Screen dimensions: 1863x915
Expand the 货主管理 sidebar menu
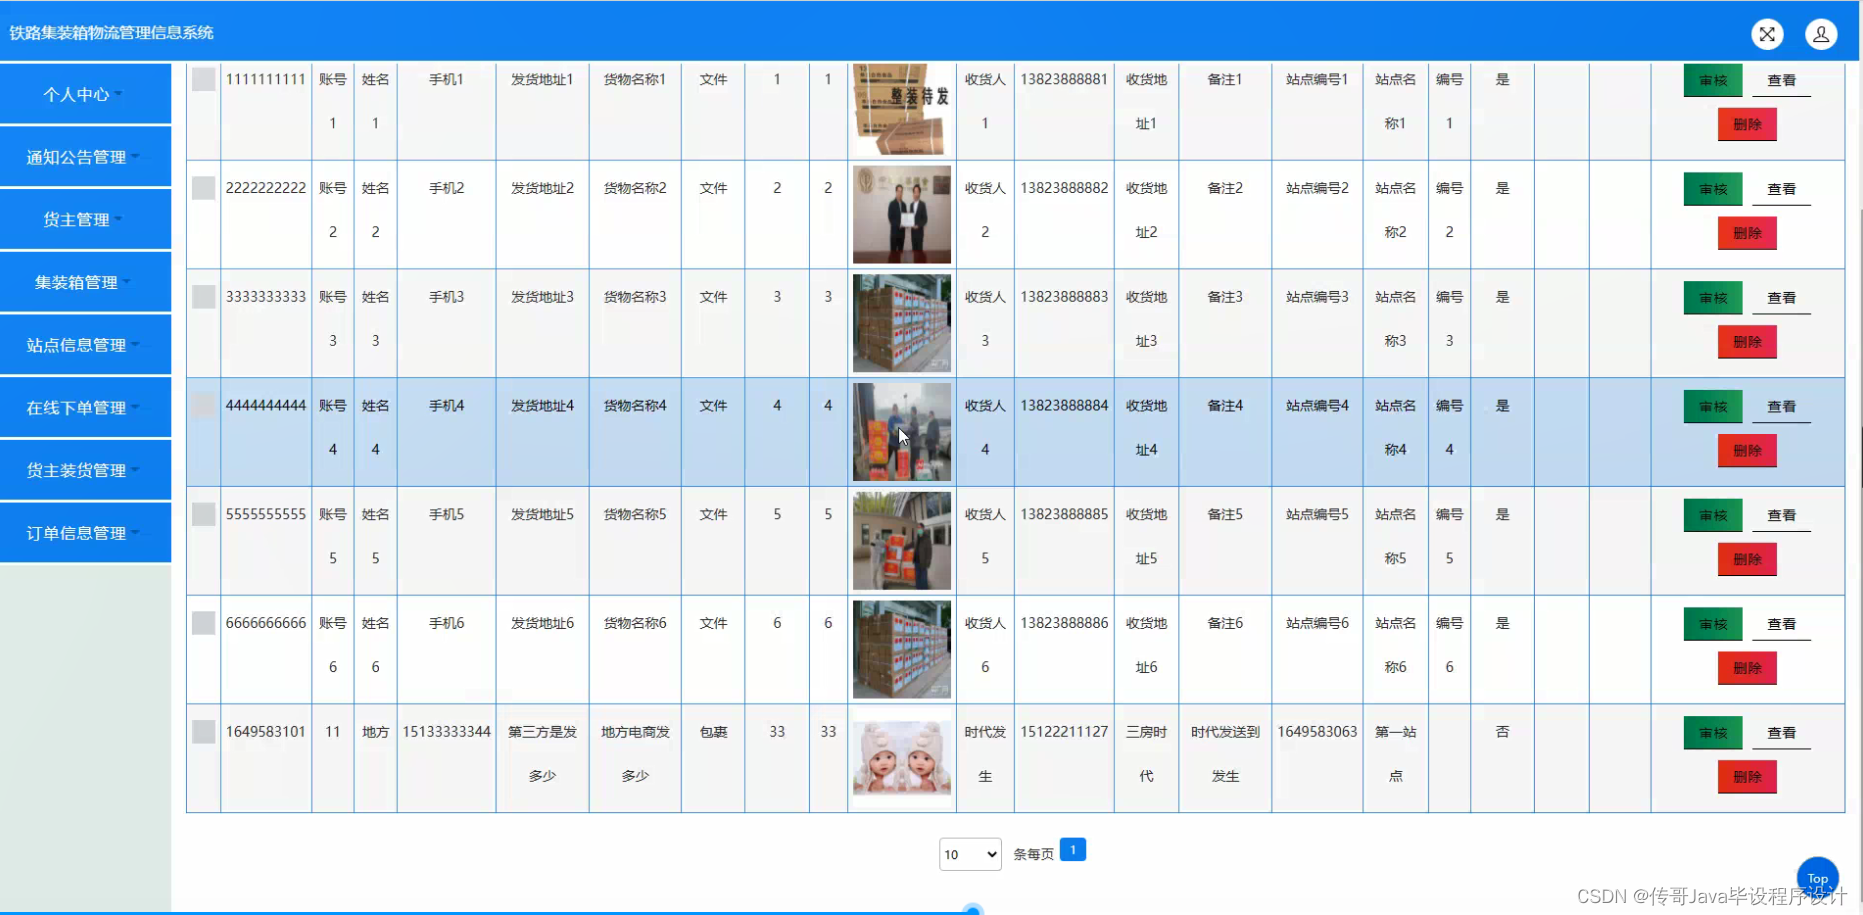(85, 219)
